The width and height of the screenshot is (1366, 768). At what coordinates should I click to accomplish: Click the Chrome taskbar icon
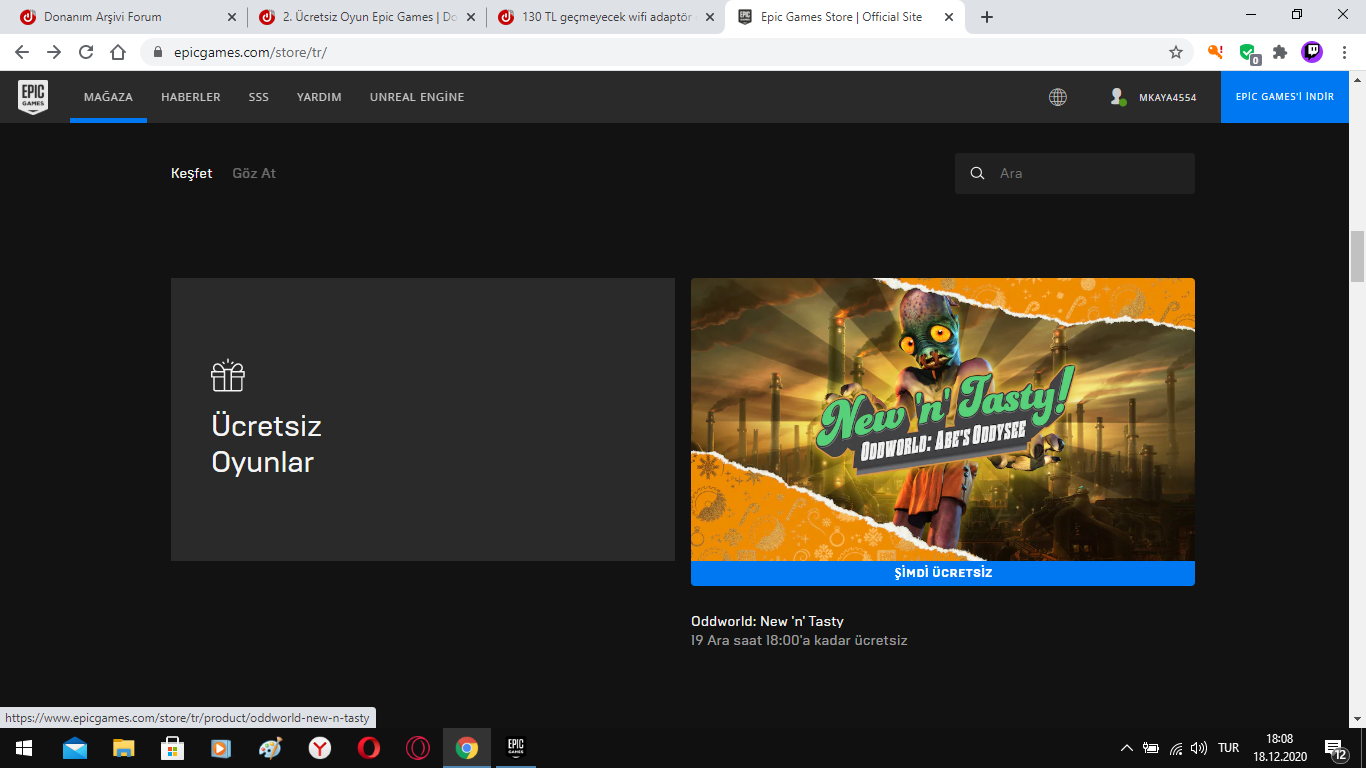click(467, 748)
